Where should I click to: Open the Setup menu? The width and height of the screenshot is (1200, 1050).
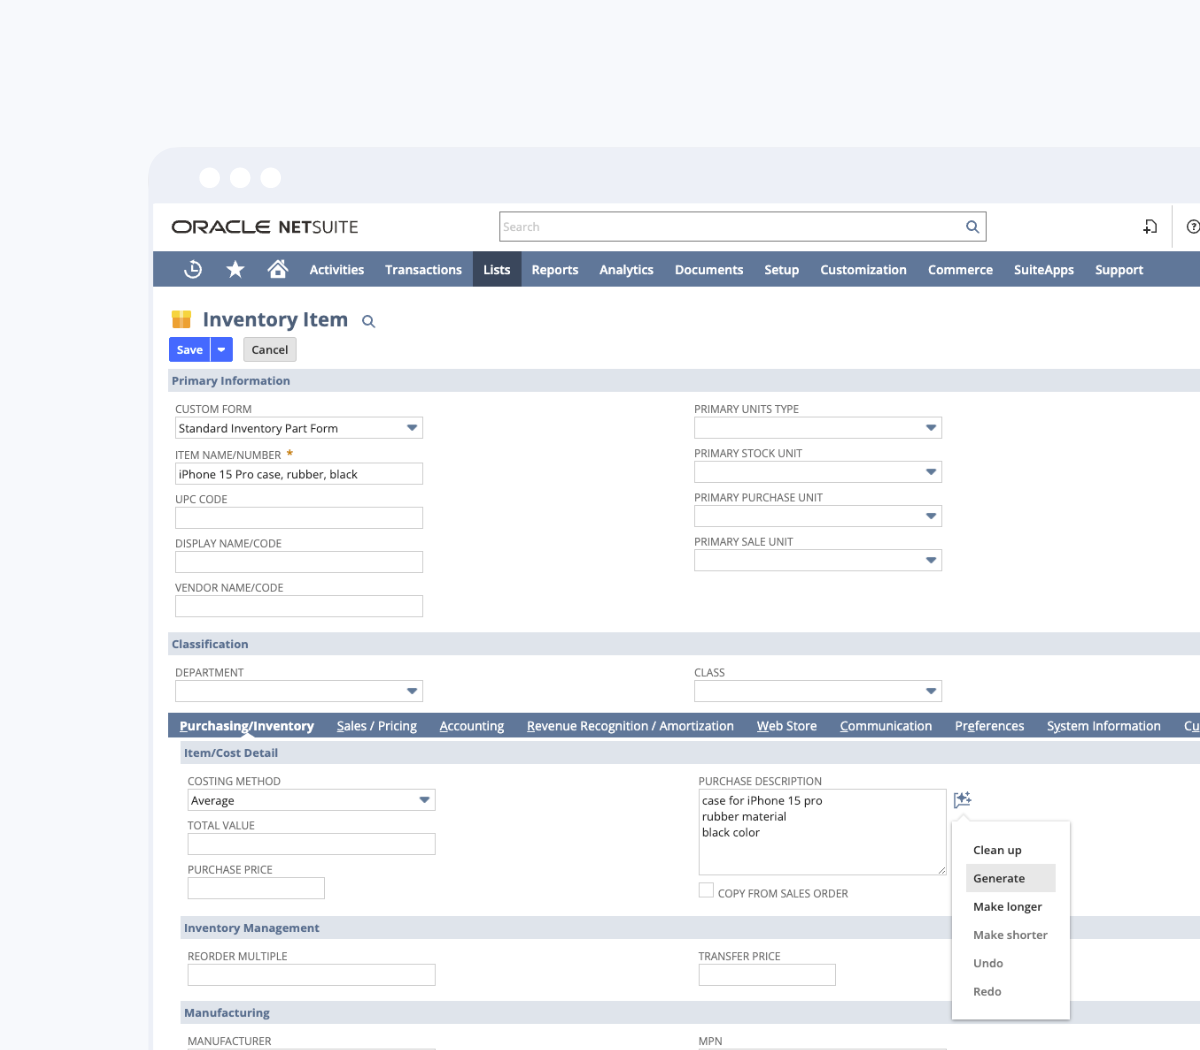click(782, 270)
